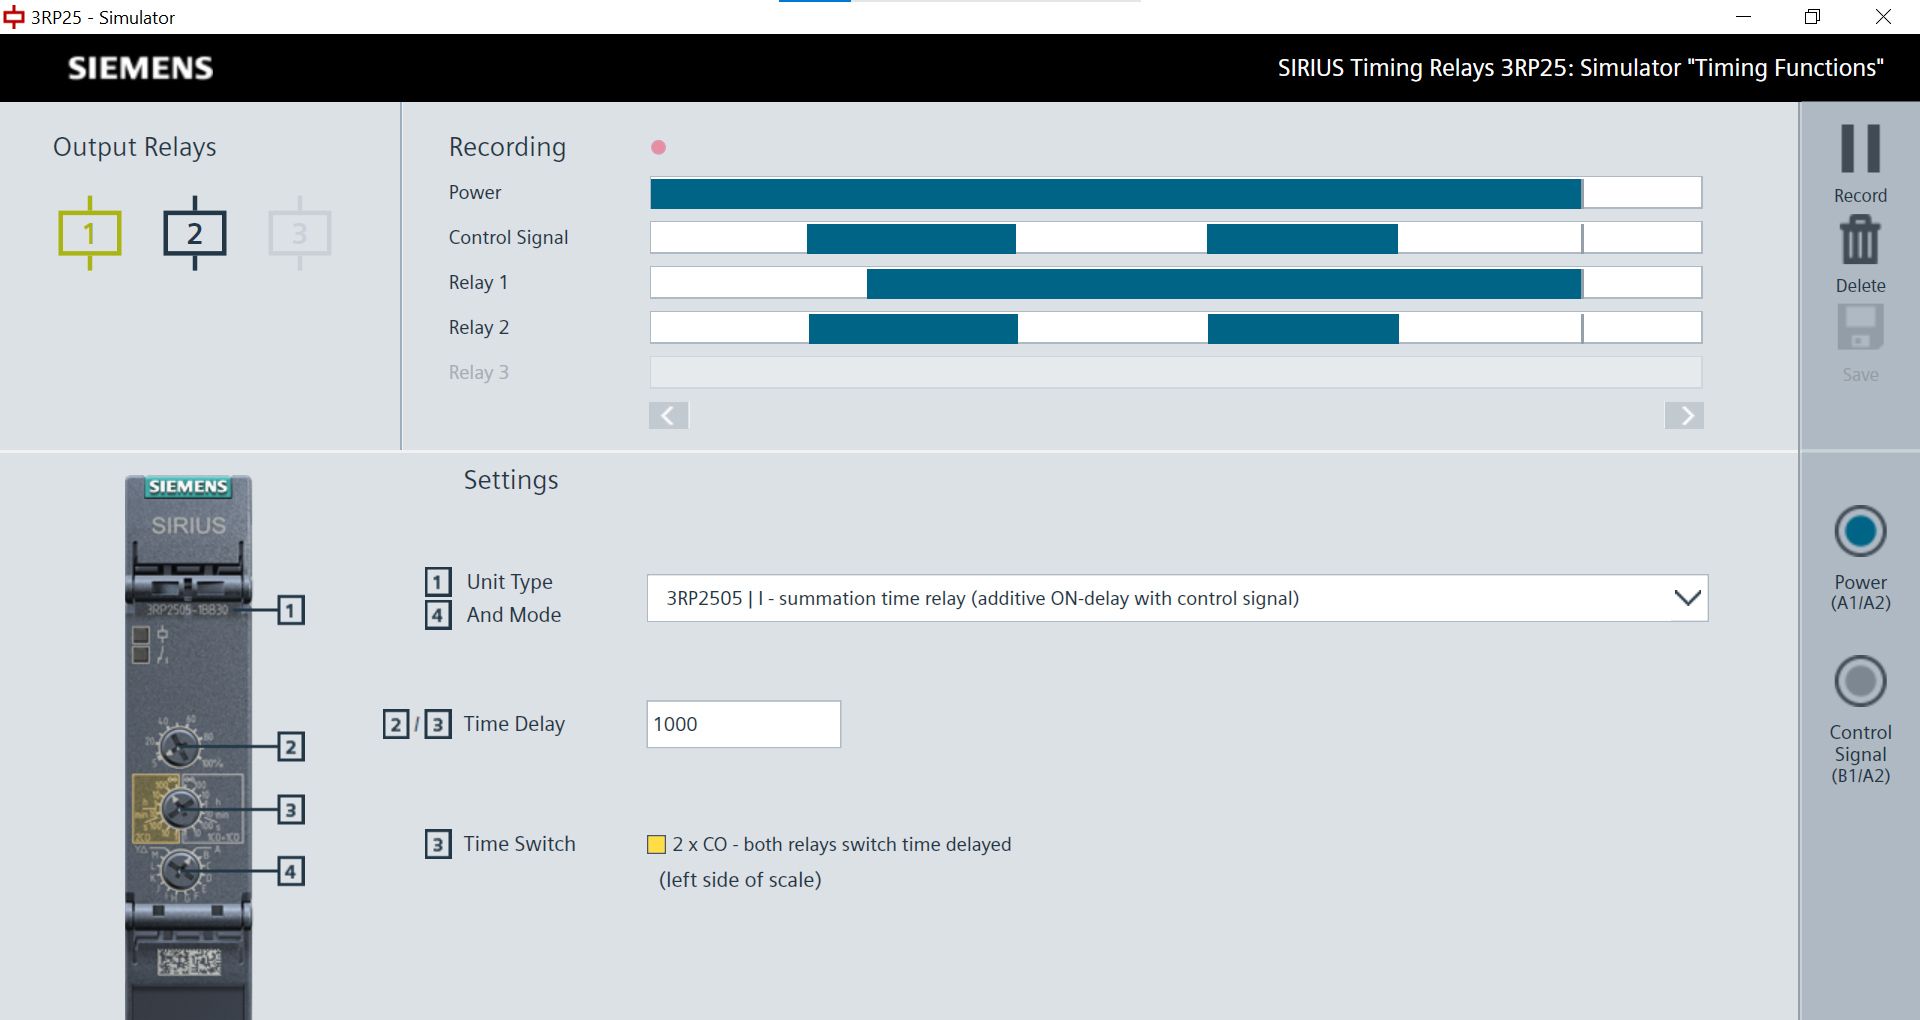The image size is (1920, 1020).
Task: Click the '3' box beside Time Switch
Action: [438, 845]
